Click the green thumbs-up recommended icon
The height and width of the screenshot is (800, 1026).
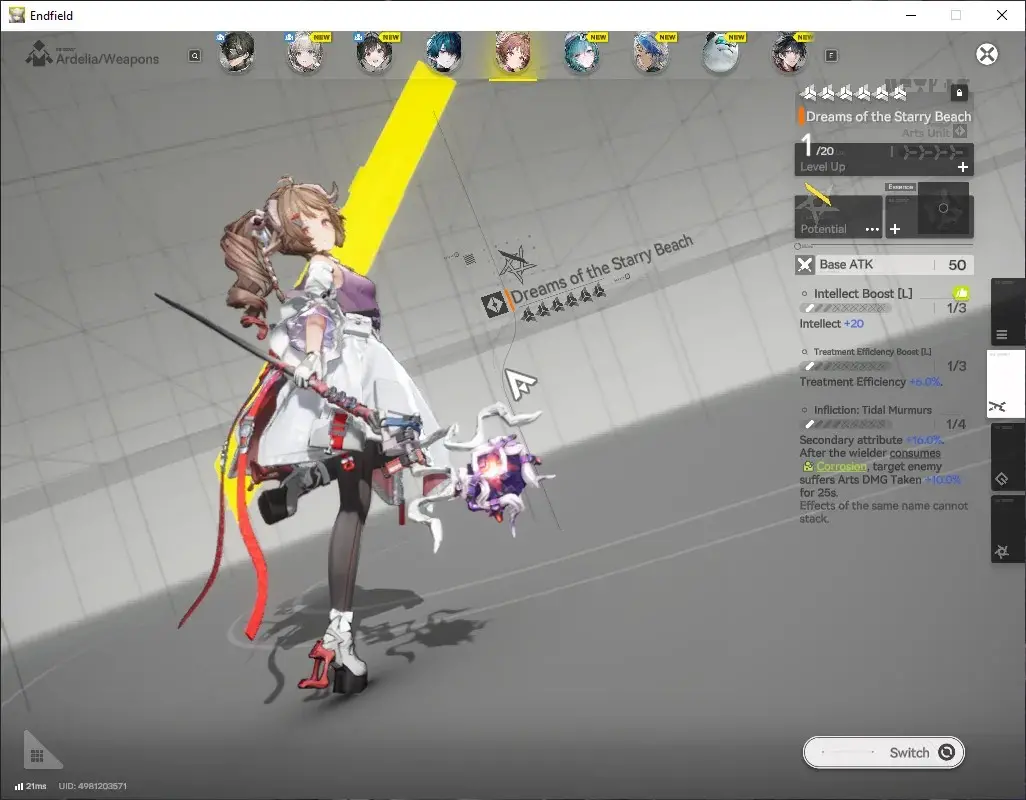[961, 293]
